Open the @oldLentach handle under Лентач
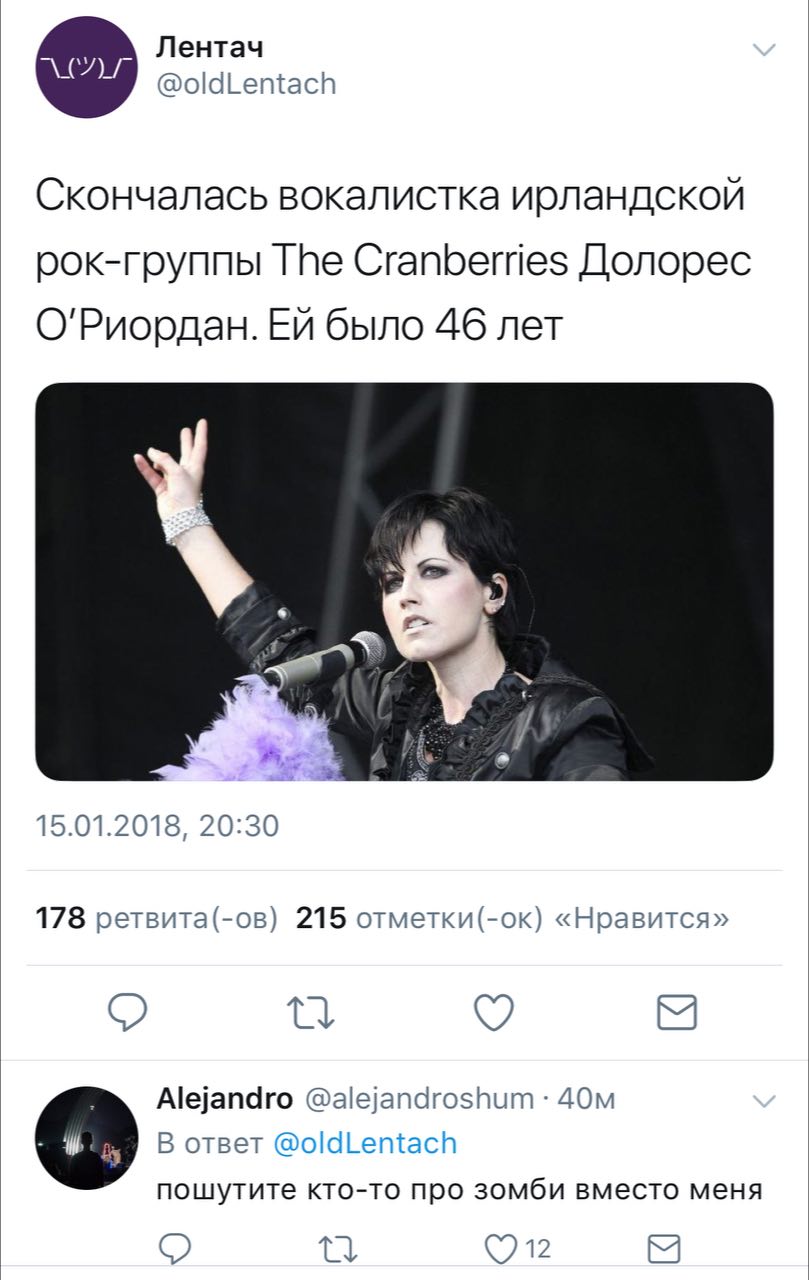 (x=247, y=84)
